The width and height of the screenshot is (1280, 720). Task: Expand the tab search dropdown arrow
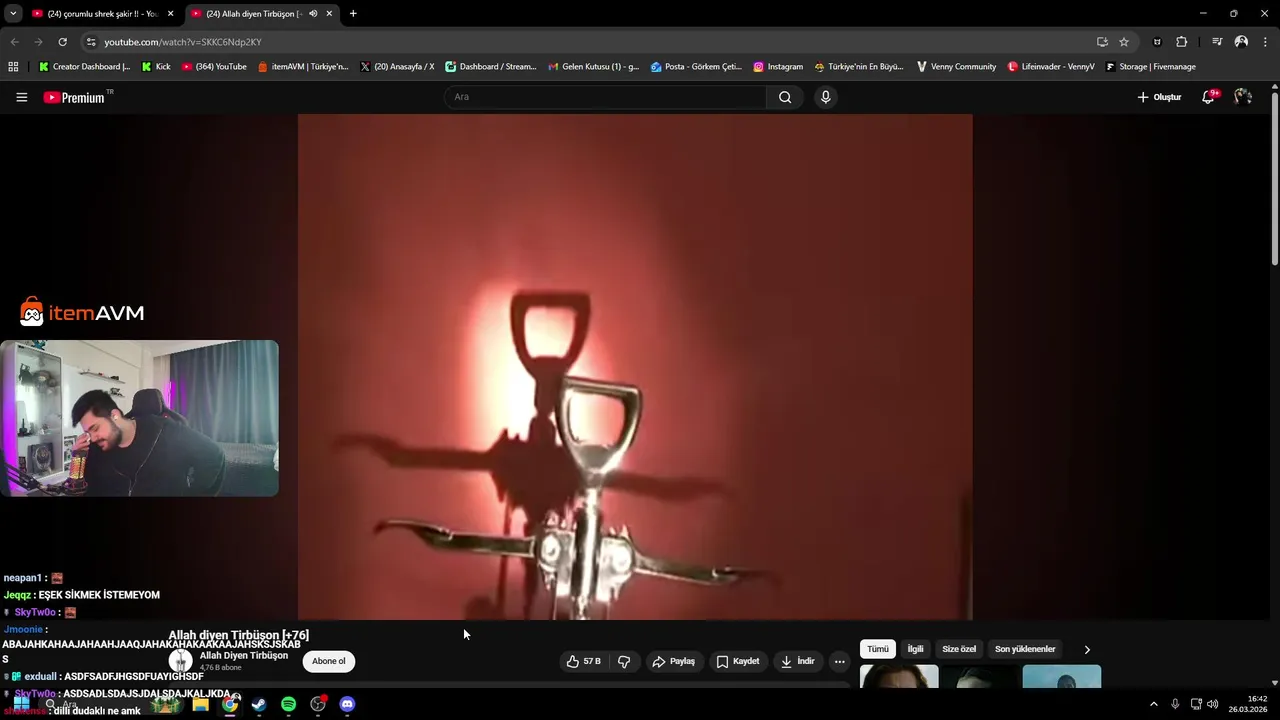(12, 14)
